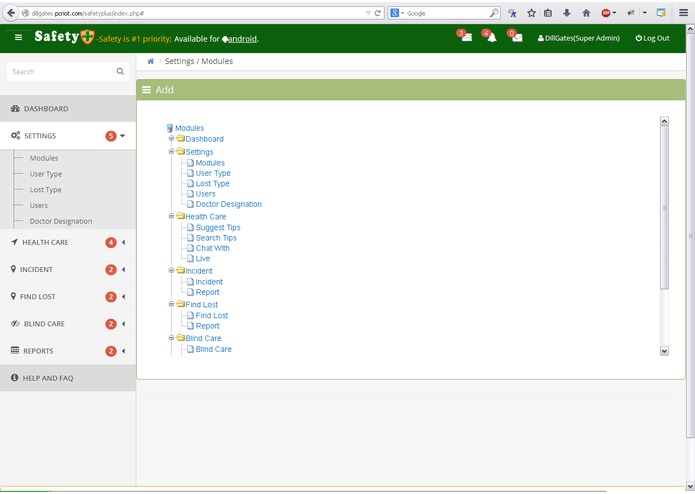Collapse the Blind Care tree node toggle
This screenshot has height=494, width=695.
click(x=171, y=337)
